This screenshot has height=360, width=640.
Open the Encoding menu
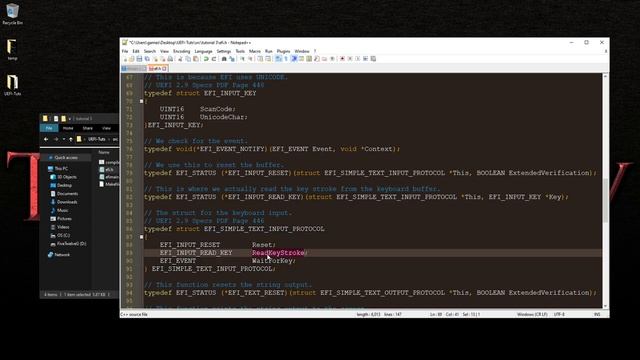(182, 51)
